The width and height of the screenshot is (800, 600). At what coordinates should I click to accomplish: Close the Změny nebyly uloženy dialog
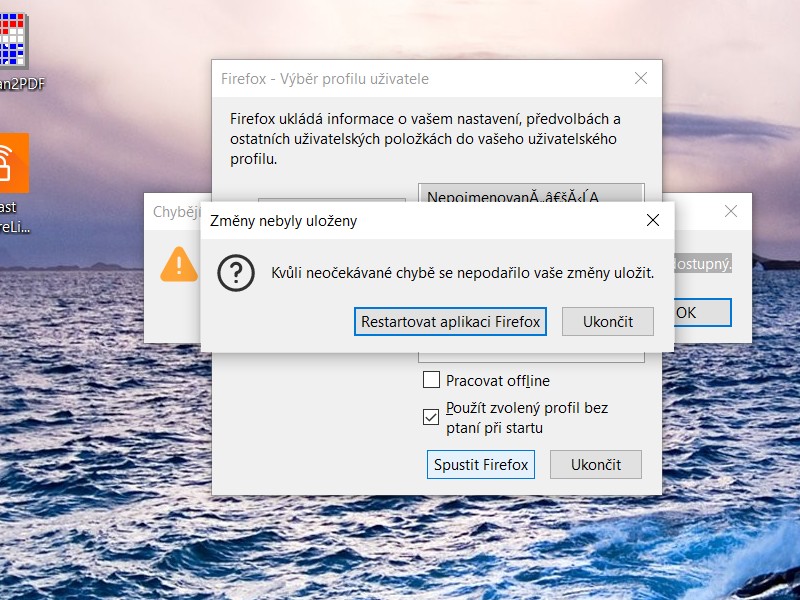tap(653, 220)
